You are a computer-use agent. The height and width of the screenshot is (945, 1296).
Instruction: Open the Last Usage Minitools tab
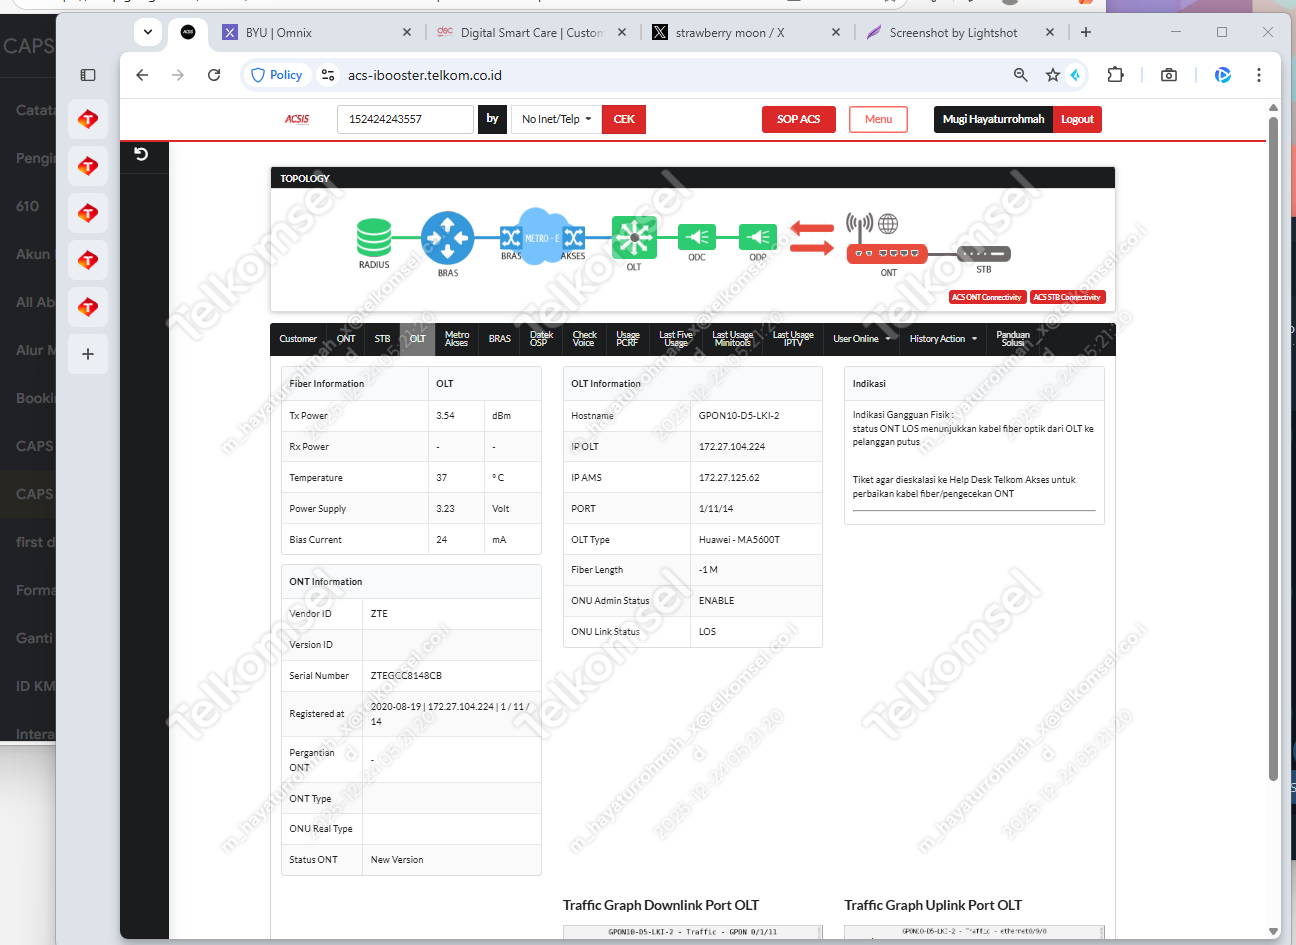(732, 339)
